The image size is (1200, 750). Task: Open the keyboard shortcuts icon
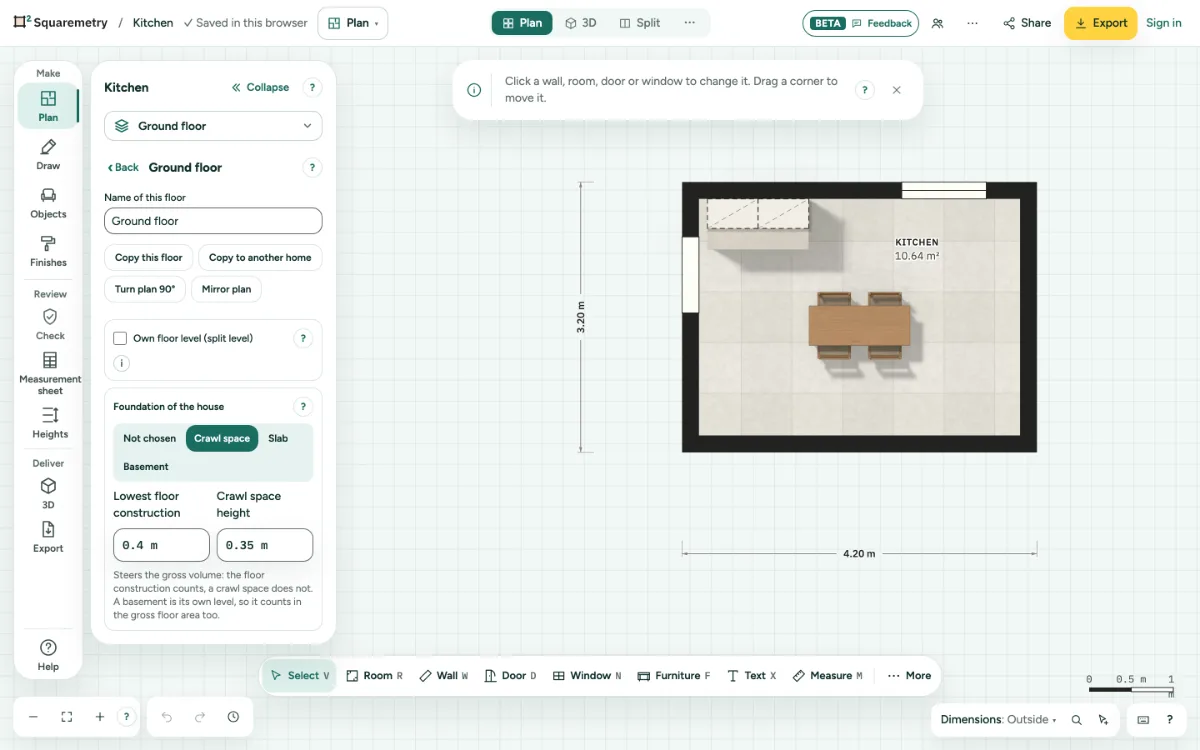coord(1143,719)
